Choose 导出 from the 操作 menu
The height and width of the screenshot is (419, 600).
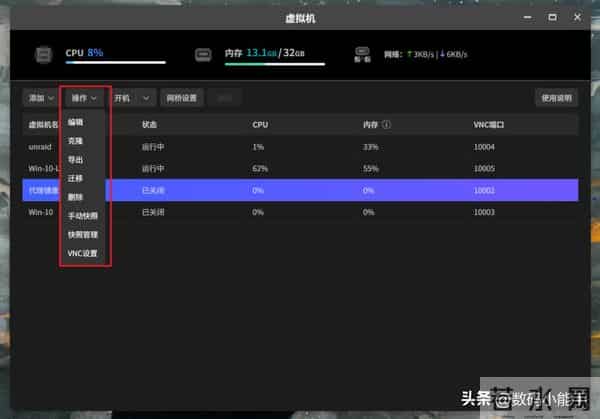[75, 160]
